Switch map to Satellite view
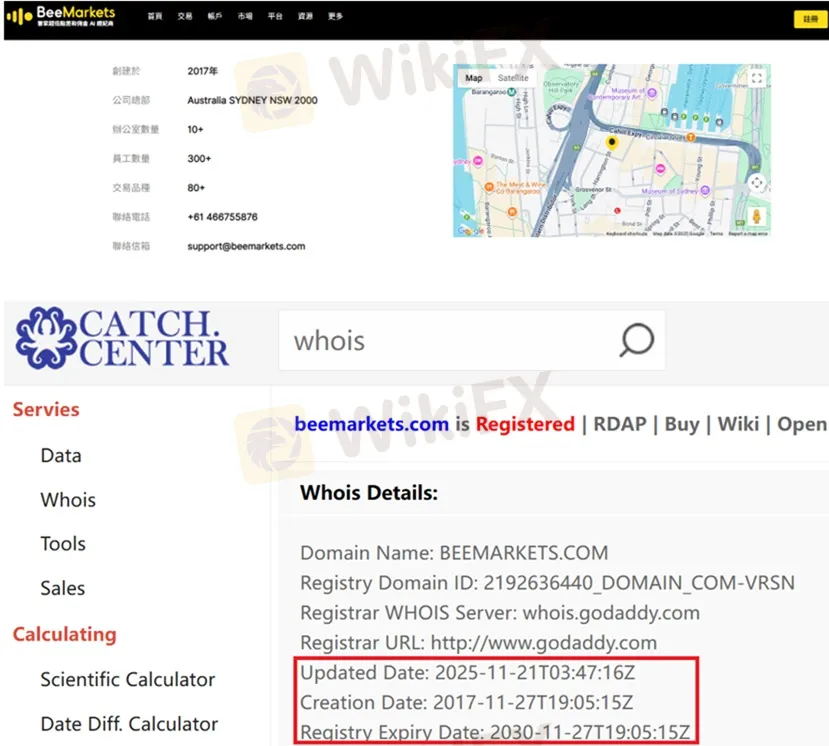 (513, 78)
